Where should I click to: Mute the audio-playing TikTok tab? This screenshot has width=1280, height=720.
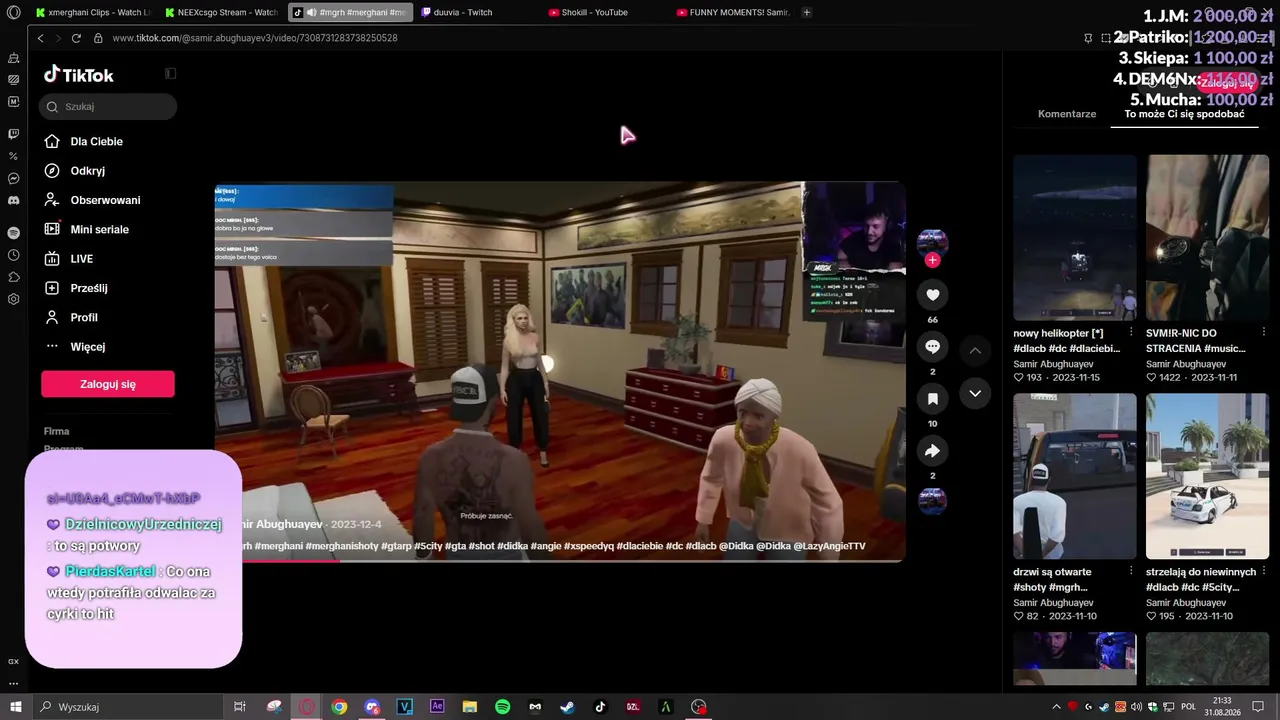[x=311, y=13]
